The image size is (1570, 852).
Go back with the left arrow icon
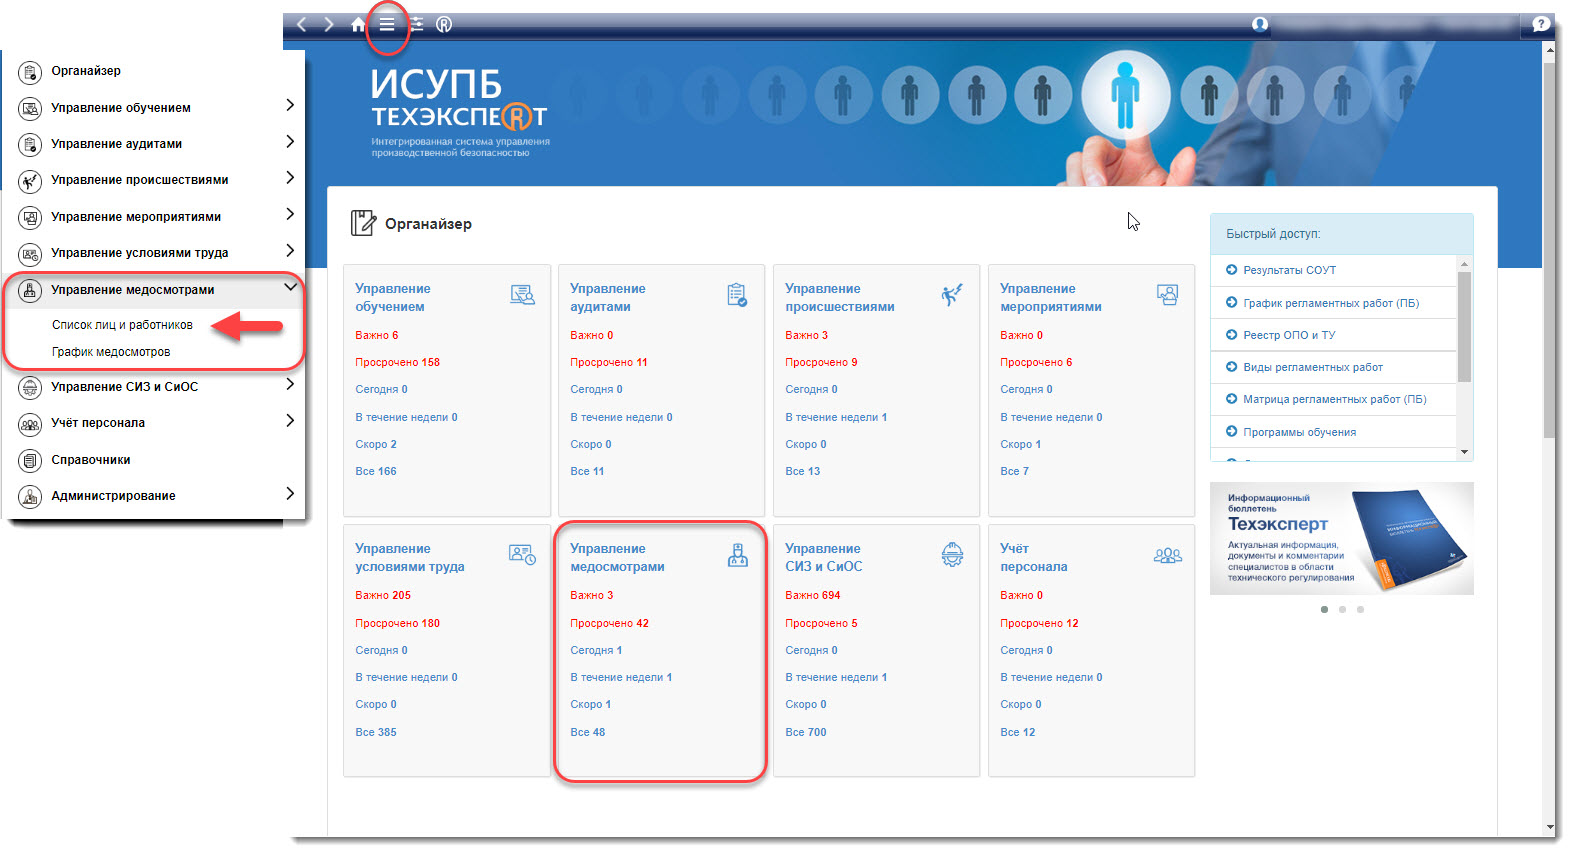[x=302, y=24]
